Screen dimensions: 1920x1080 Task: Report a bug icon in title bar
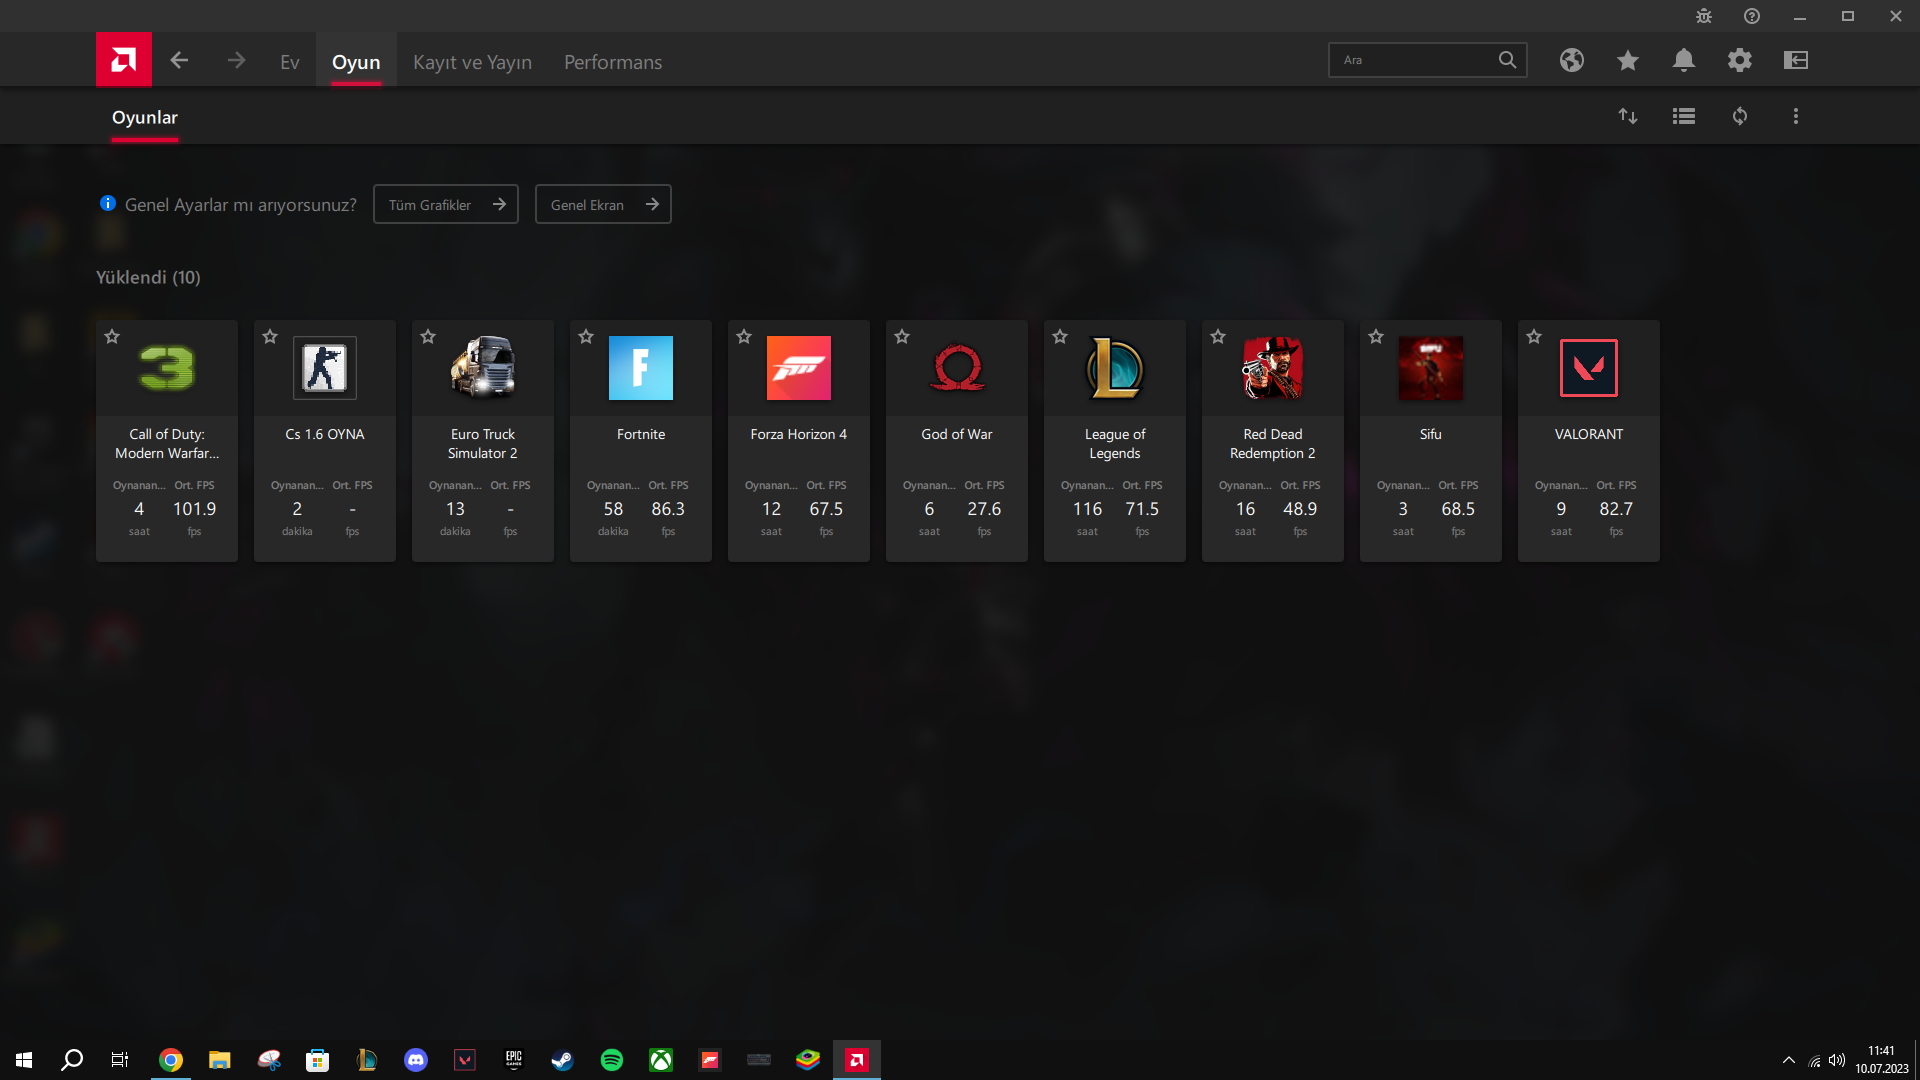coord(1703,16)
